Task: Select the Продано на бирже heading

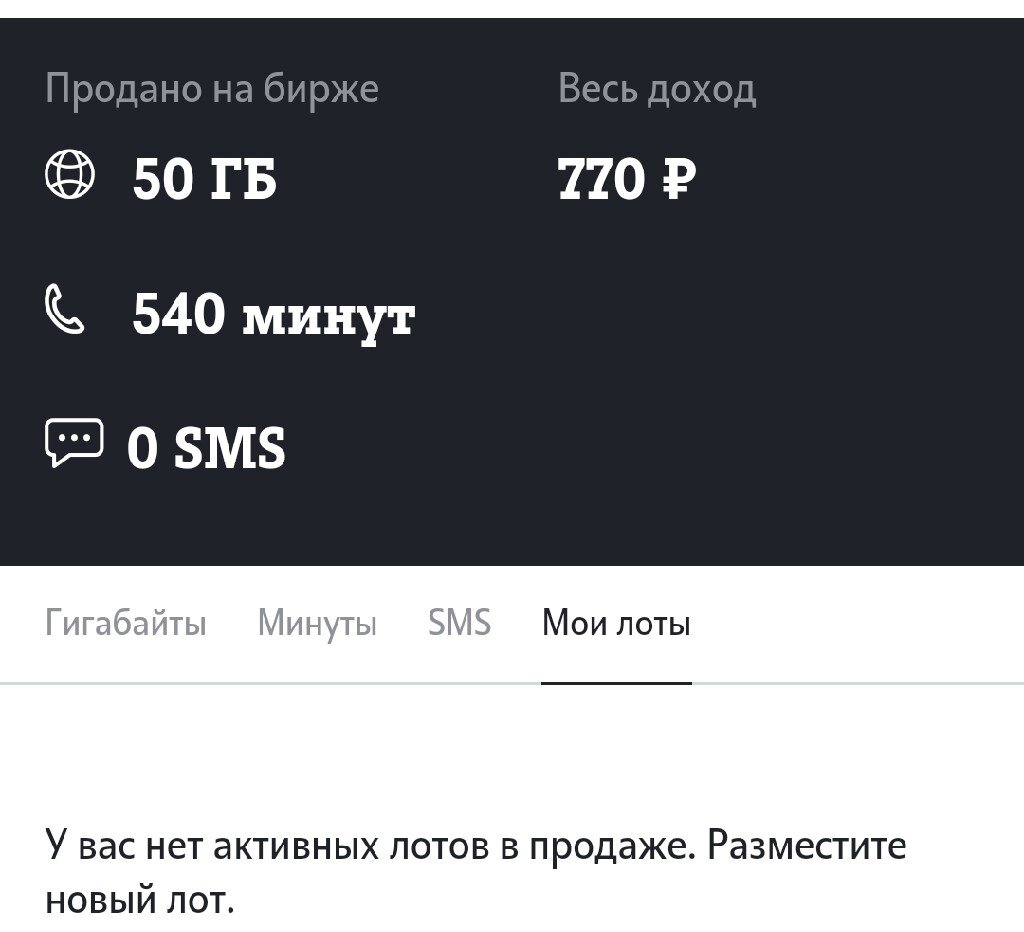Action: click(214, 88)
